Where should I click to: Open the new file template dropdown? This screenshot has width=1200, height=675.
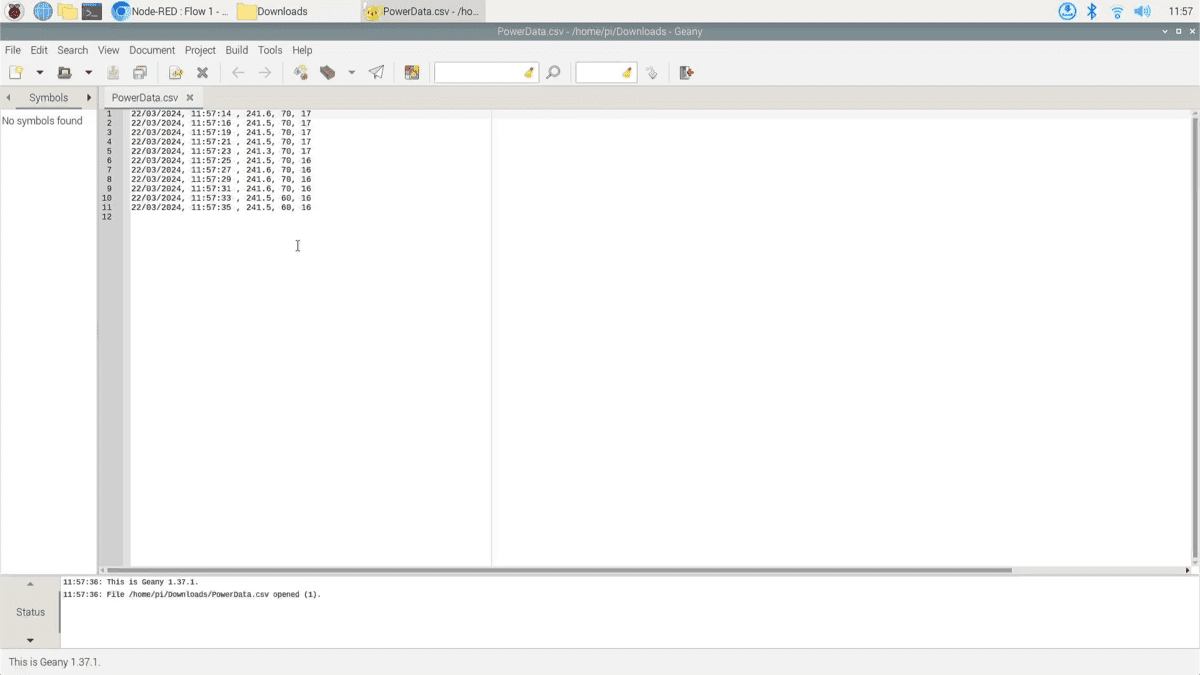[x=38, y=72]
